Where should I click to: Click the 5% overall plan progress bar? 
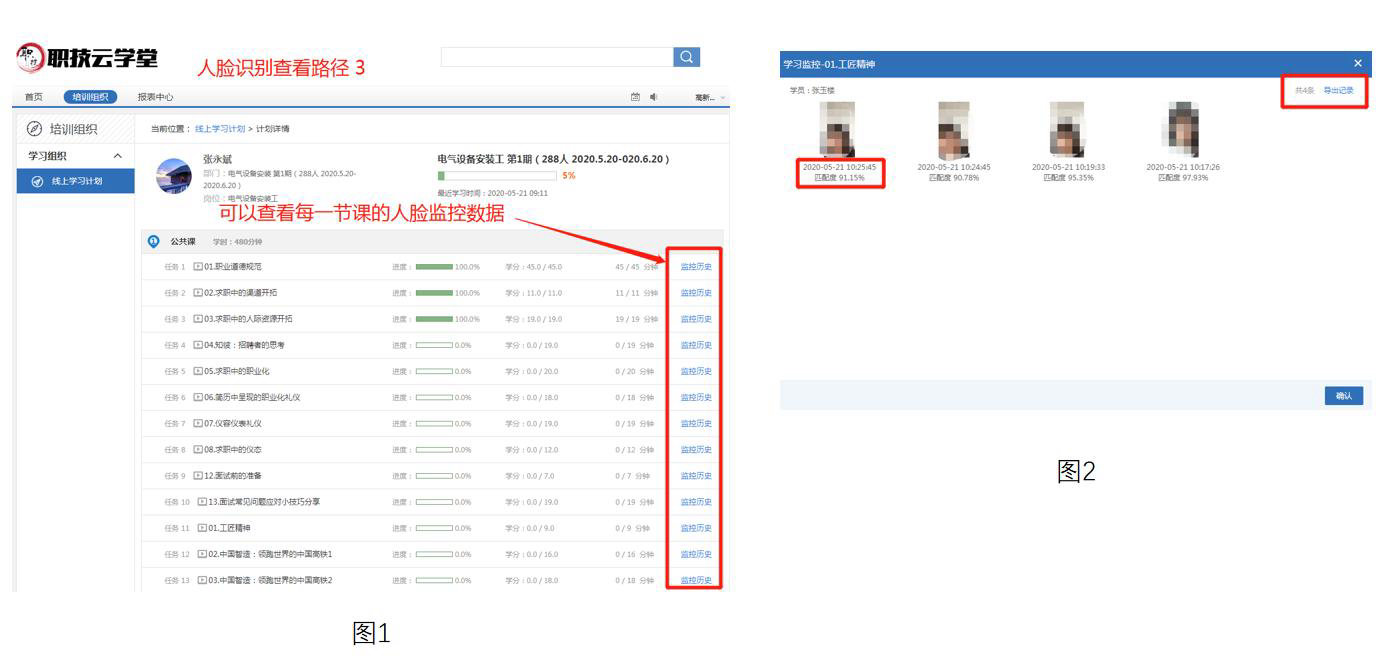point(497,176)
